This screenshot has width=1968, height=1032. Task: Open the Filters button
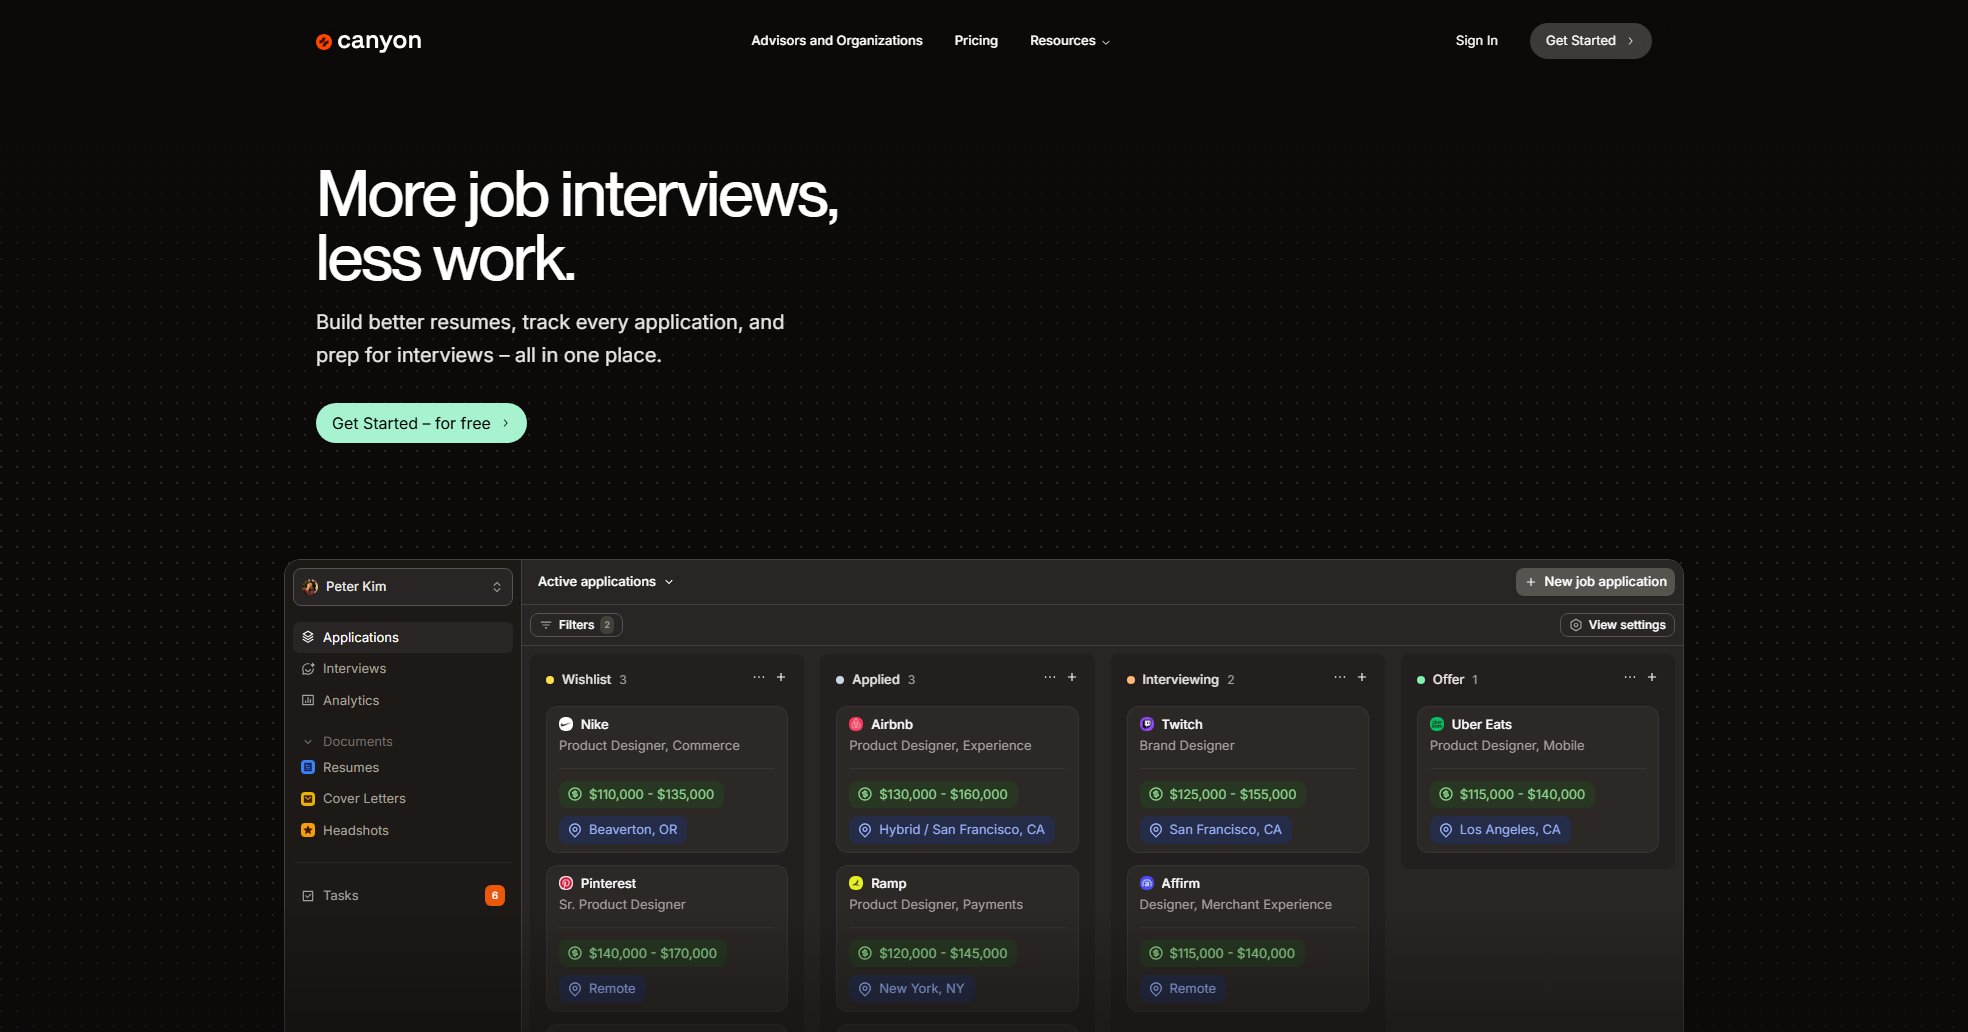576,625
